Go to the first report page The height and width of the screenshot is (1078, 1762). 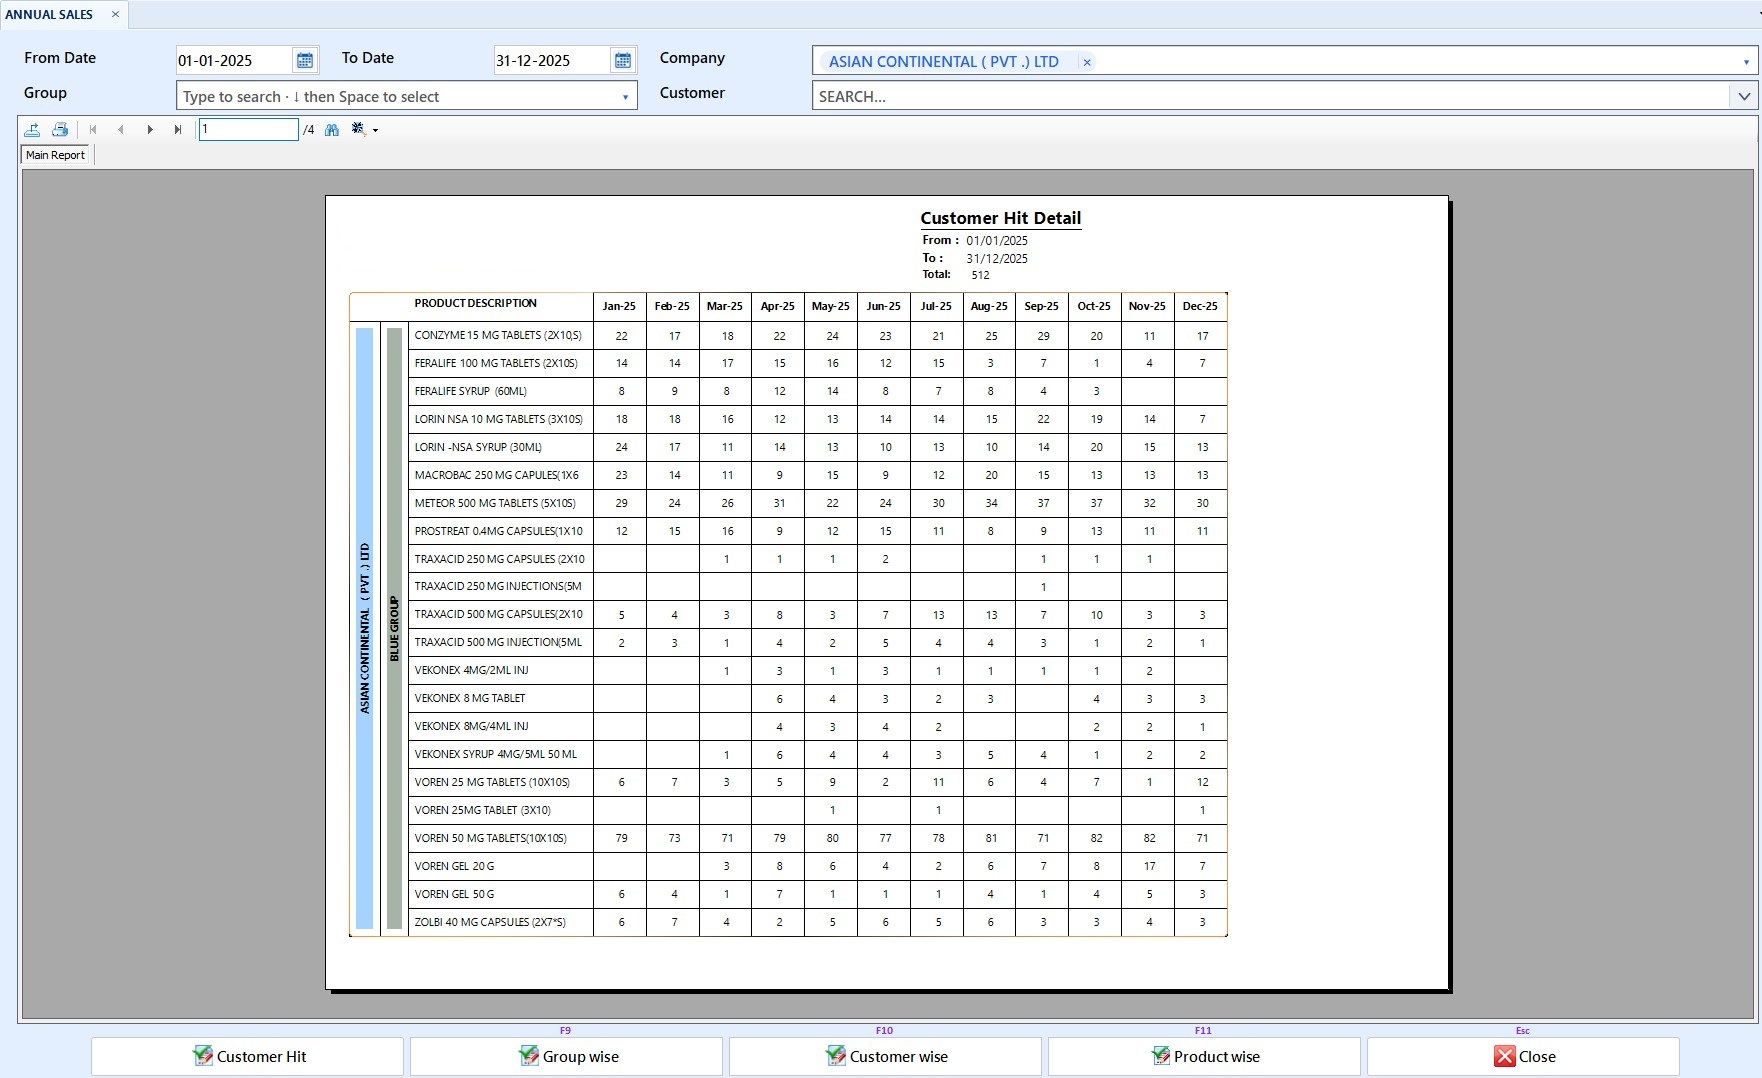tap(93, 130)
